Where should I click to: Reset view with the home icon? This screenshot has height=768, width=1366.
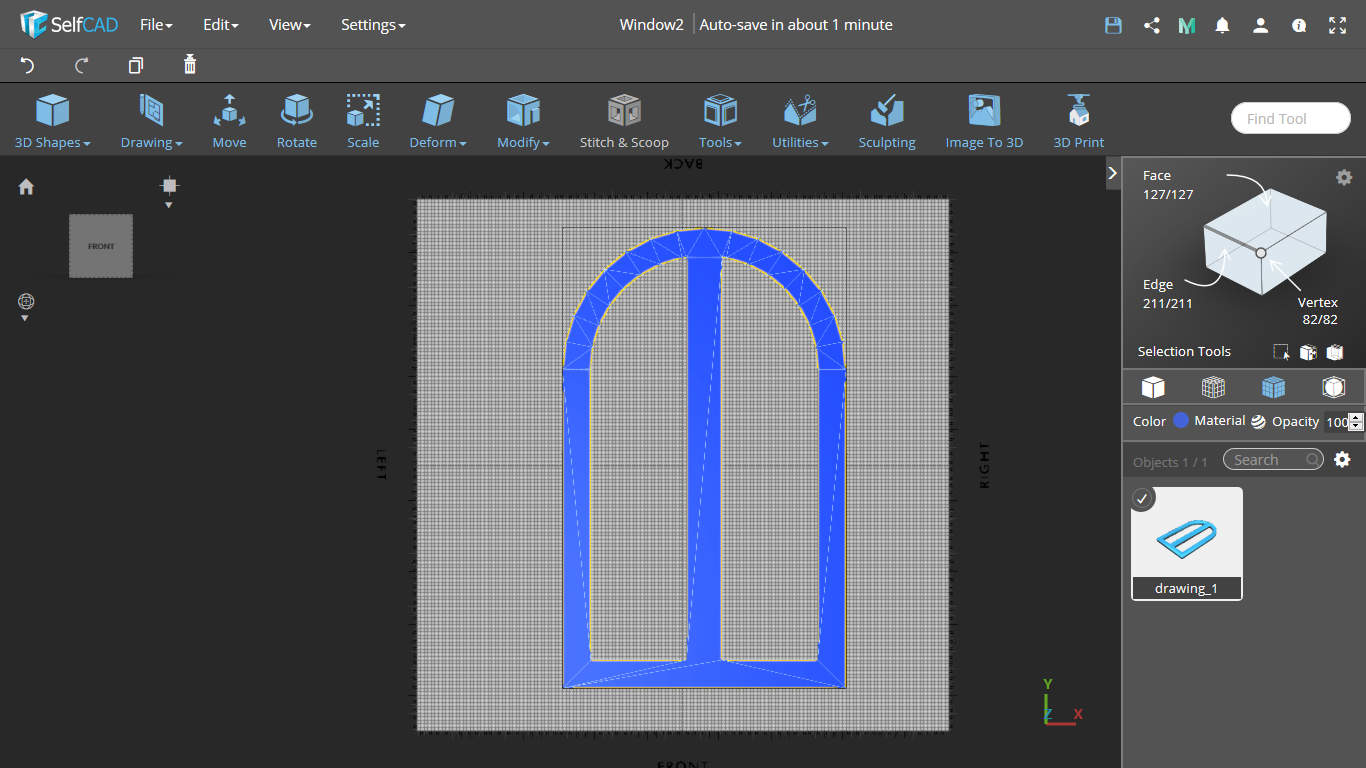coord(26,186)
